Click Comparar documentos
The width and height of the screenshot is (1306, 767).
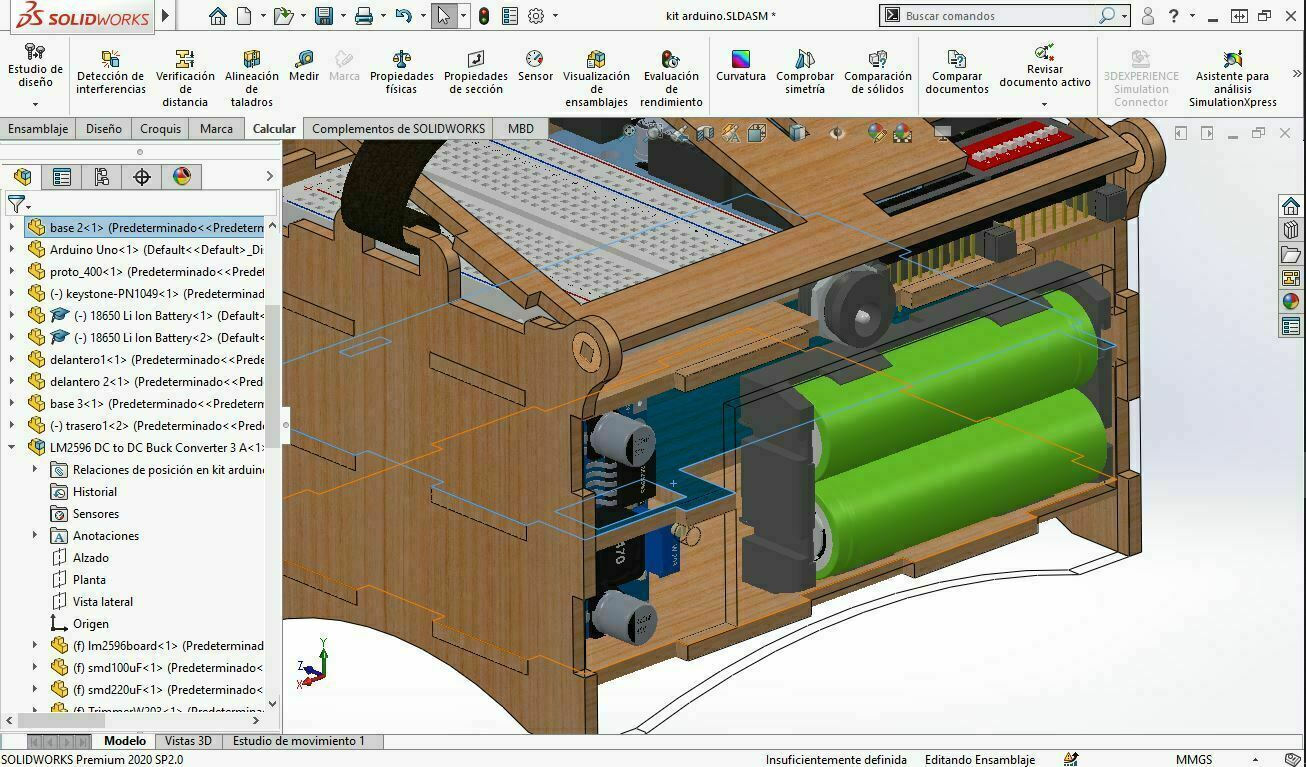tap(956, 72)
